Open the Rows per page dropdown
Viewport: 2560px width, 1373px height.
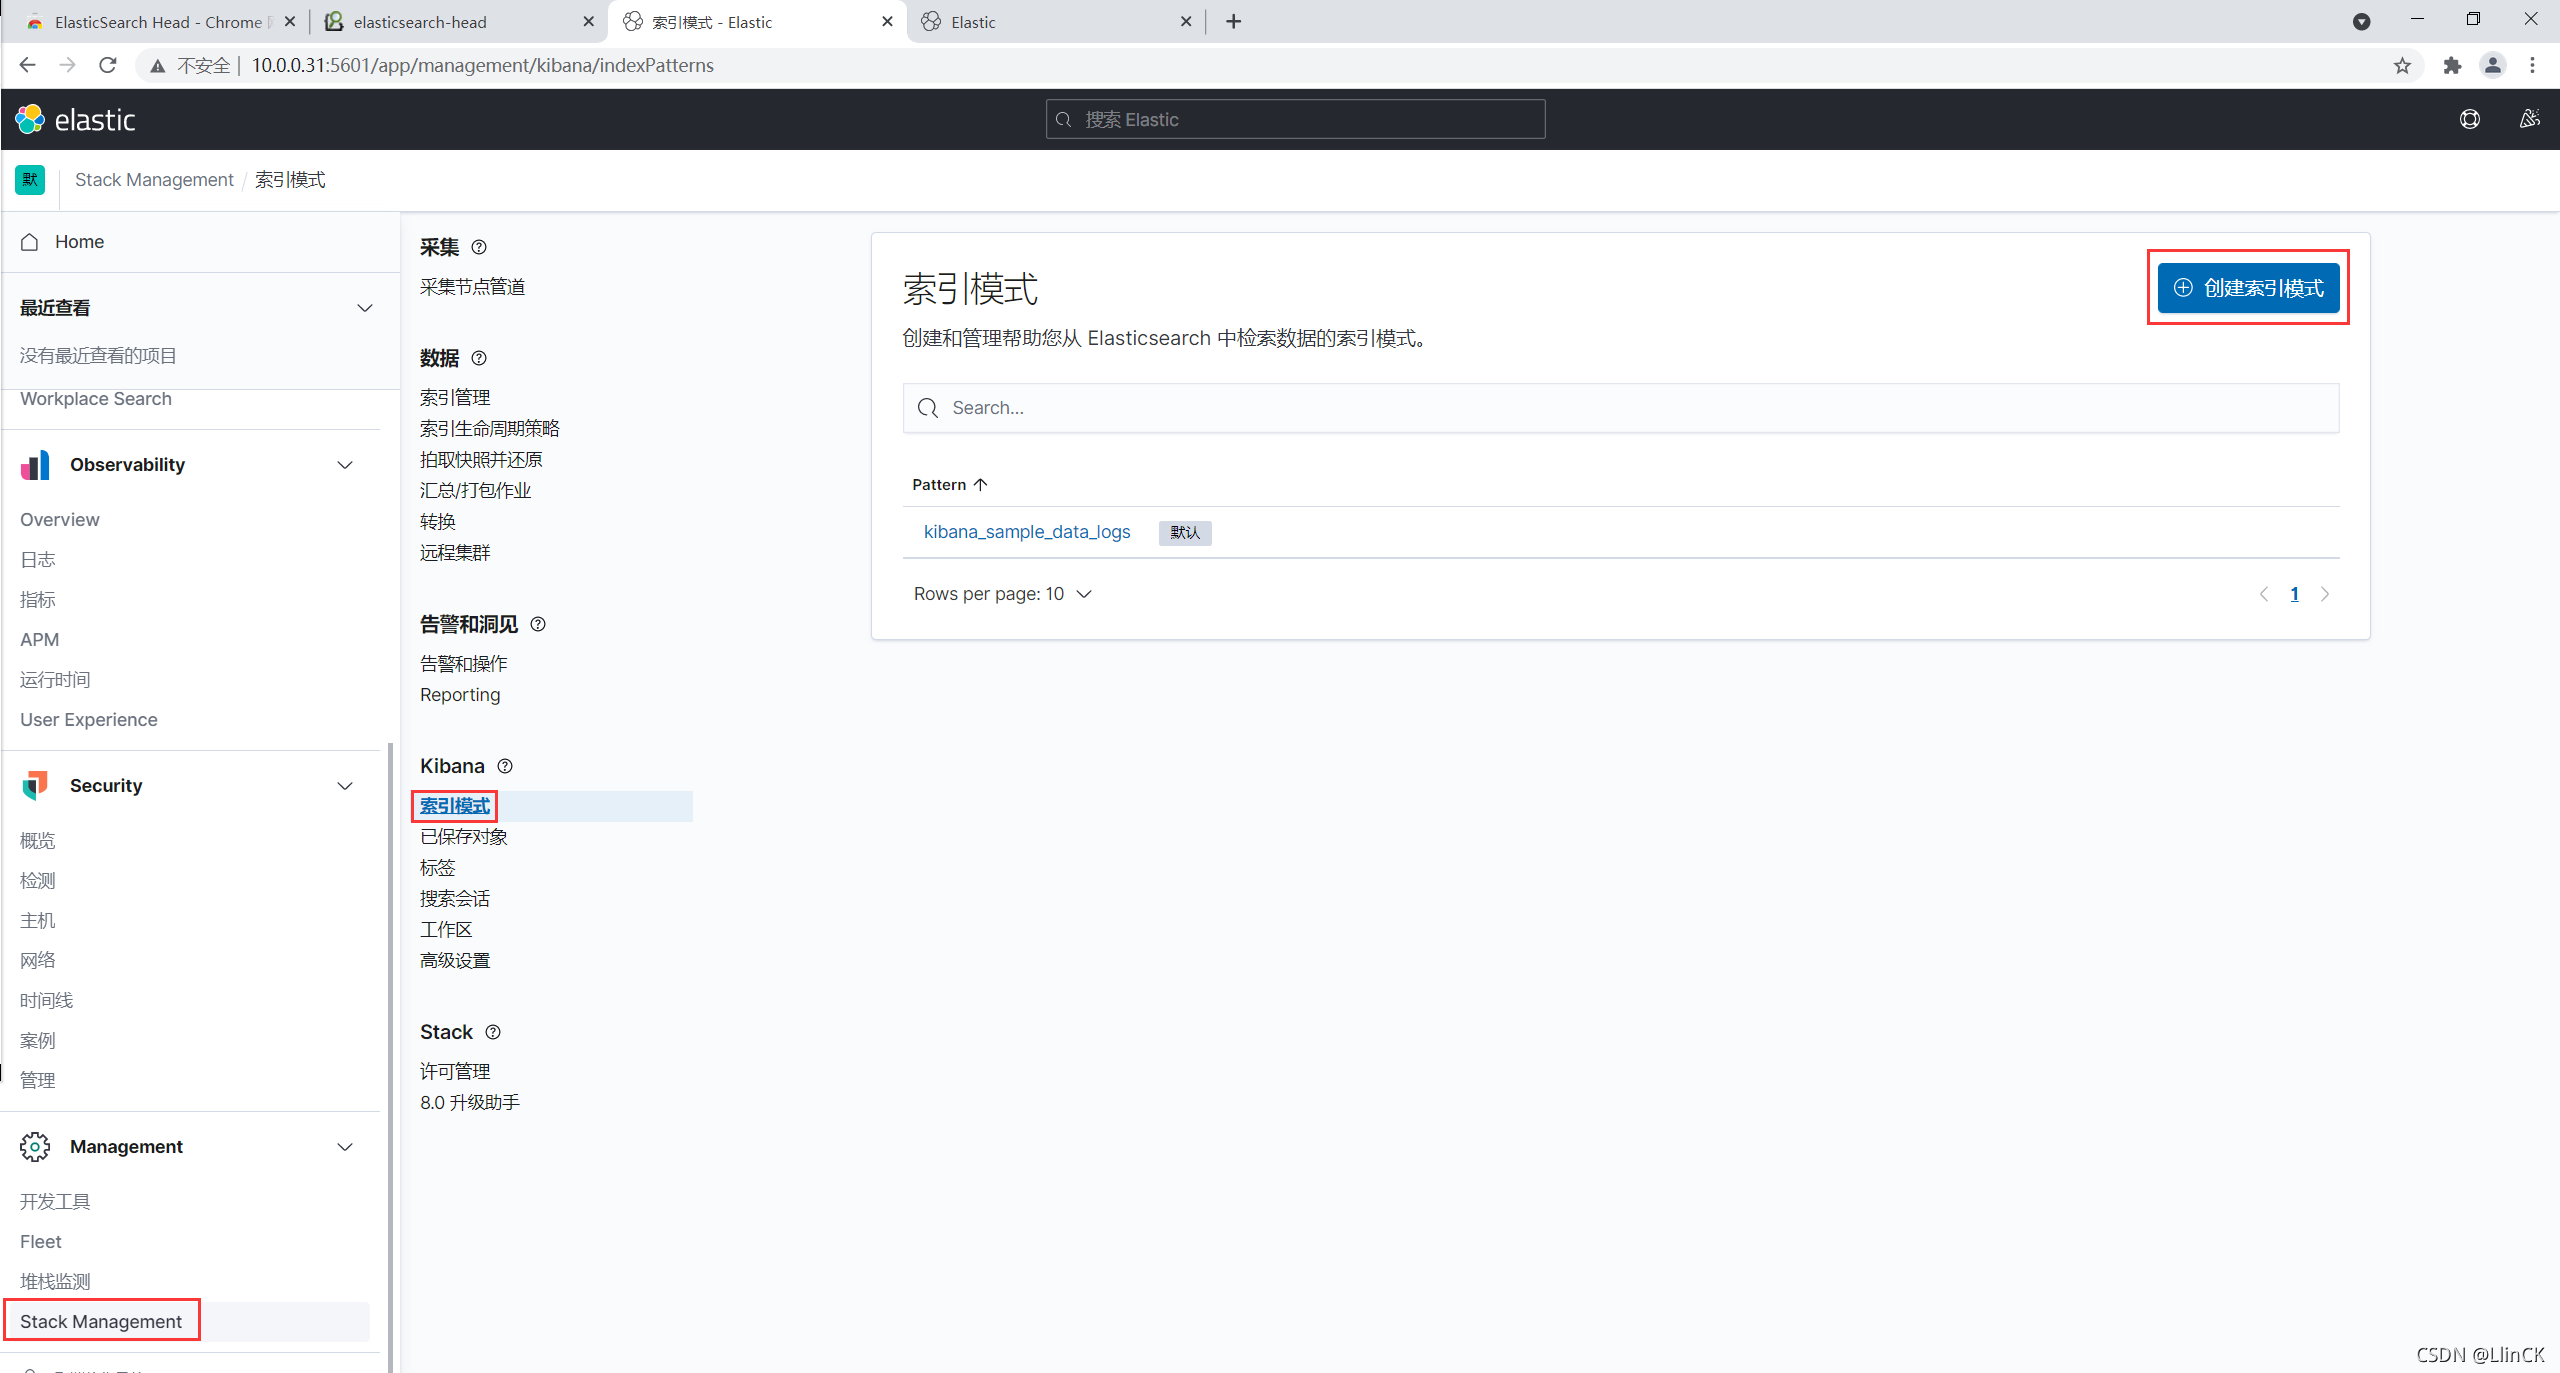pos(1002,594)
